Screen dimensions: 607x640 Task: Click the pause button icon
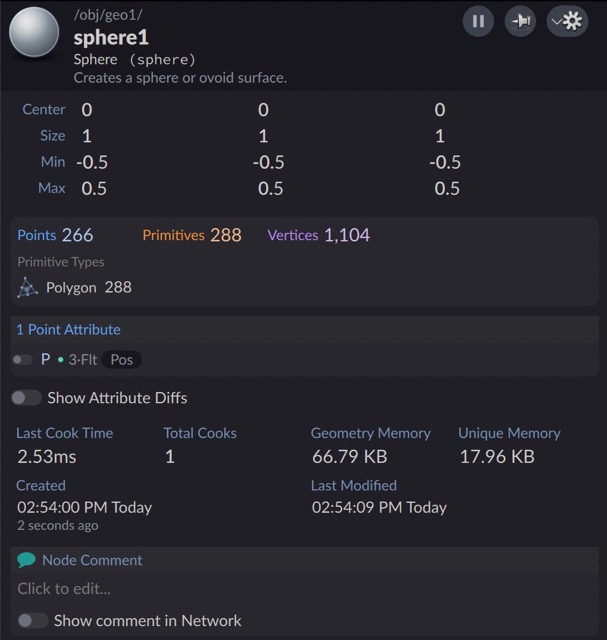tap(478, 21)
